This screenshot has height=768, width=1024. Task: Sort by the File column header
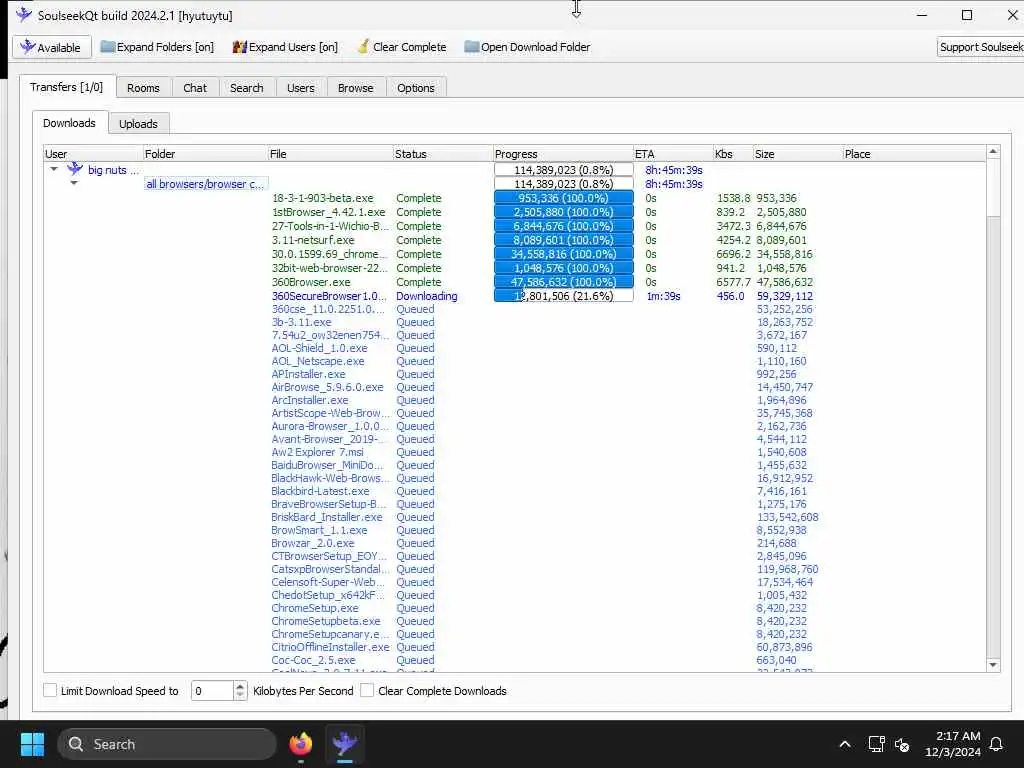tap(330, 153)
